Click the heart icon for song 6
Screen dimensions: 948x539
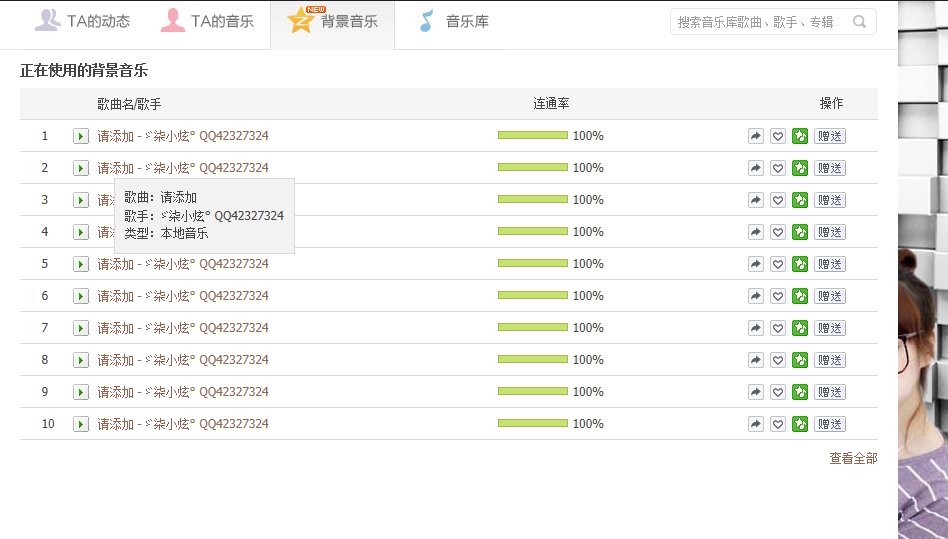[778, 296]
